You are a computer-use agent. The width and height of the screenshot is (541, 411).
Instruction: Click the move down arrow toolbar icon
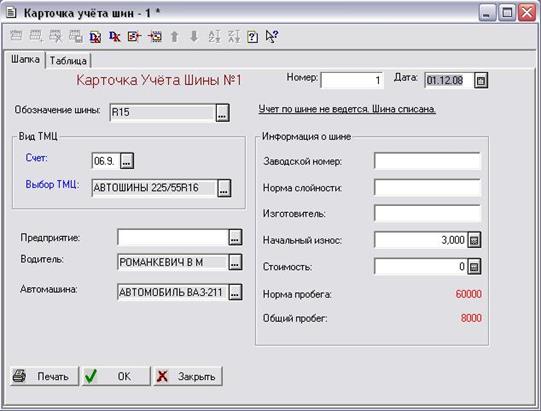coord(194,36)
